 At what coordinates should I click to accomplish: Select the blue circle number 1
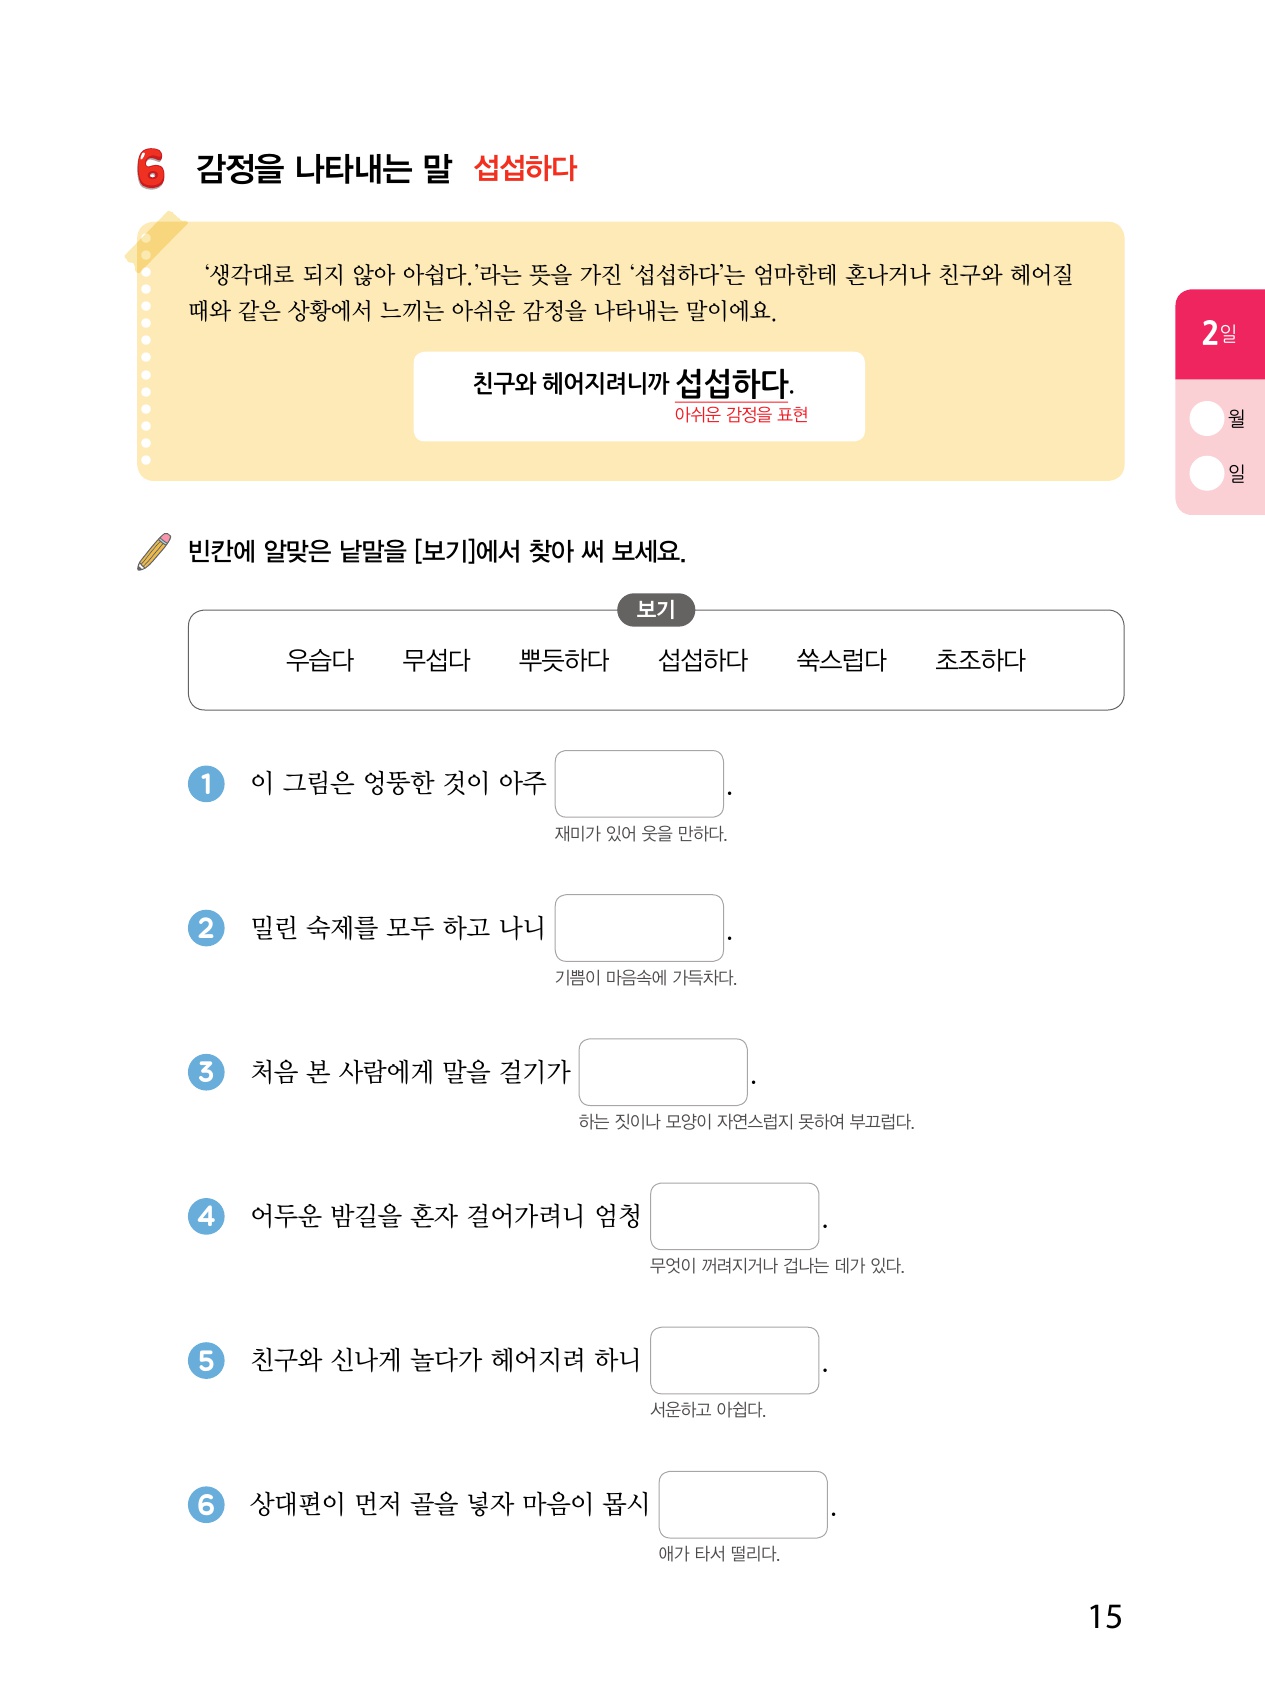click(206, 783)
